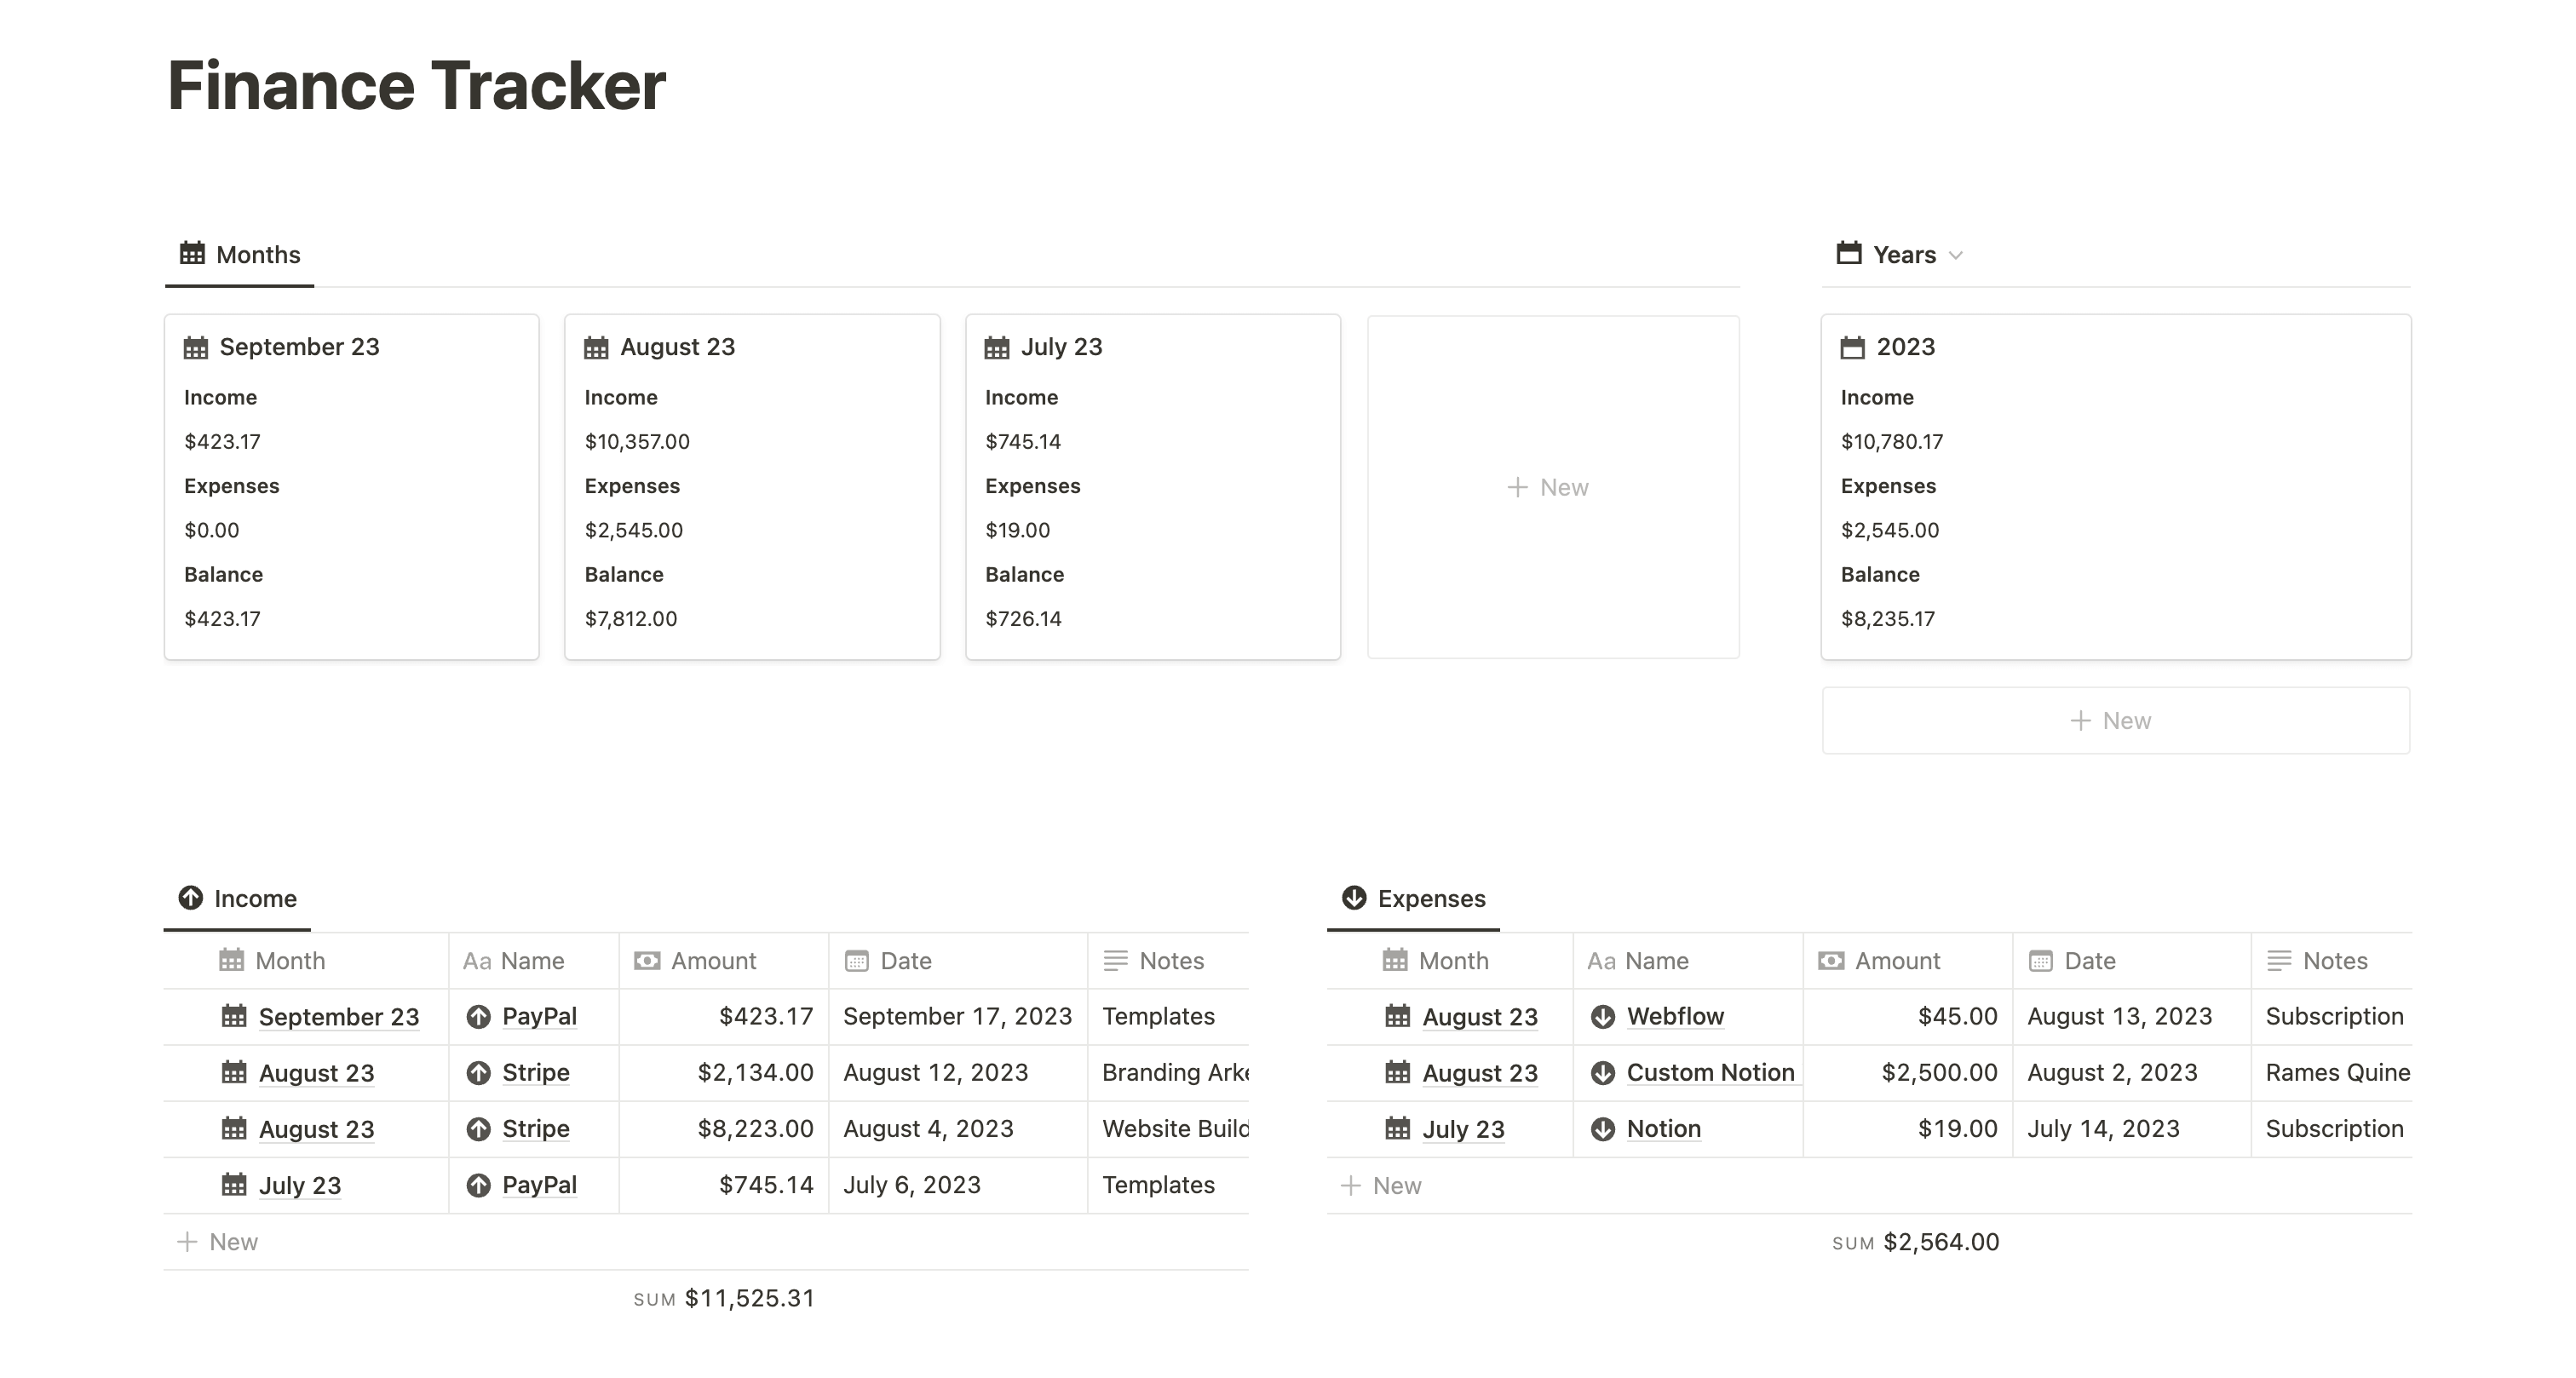This screenshot has width=2576, height=1378.
Task: Click the September 23 calendar icon
Action: (x=196, y=347)
